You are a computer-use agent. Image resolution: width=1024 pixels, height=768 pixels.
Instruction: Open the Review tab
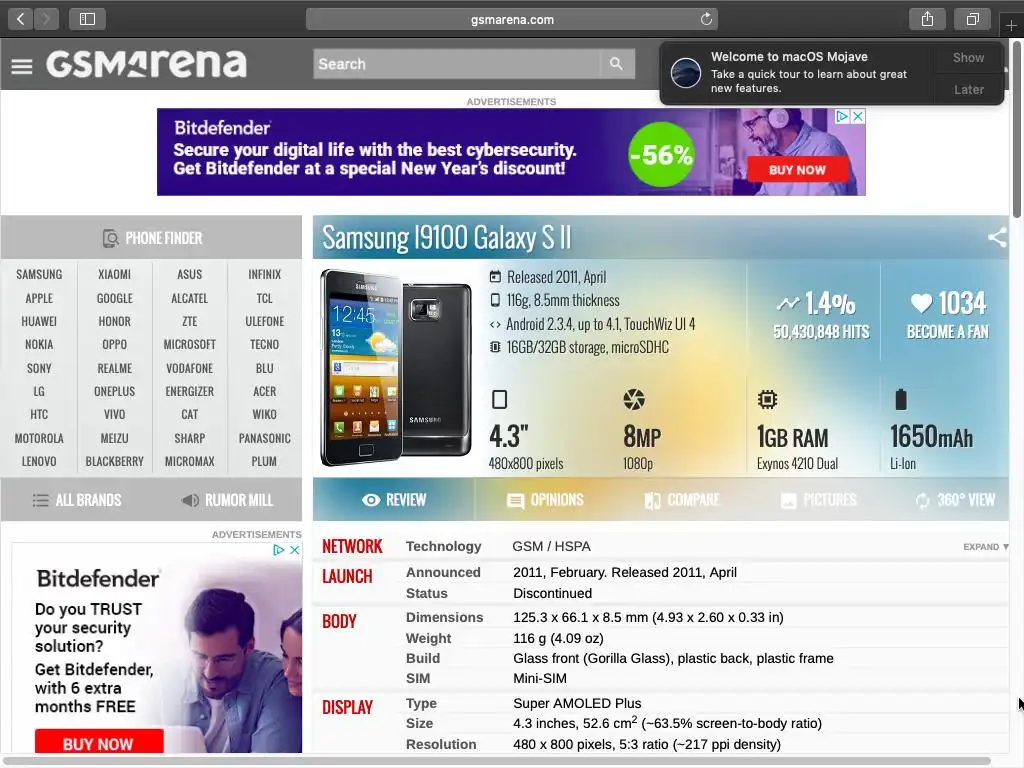click(394, 500)
